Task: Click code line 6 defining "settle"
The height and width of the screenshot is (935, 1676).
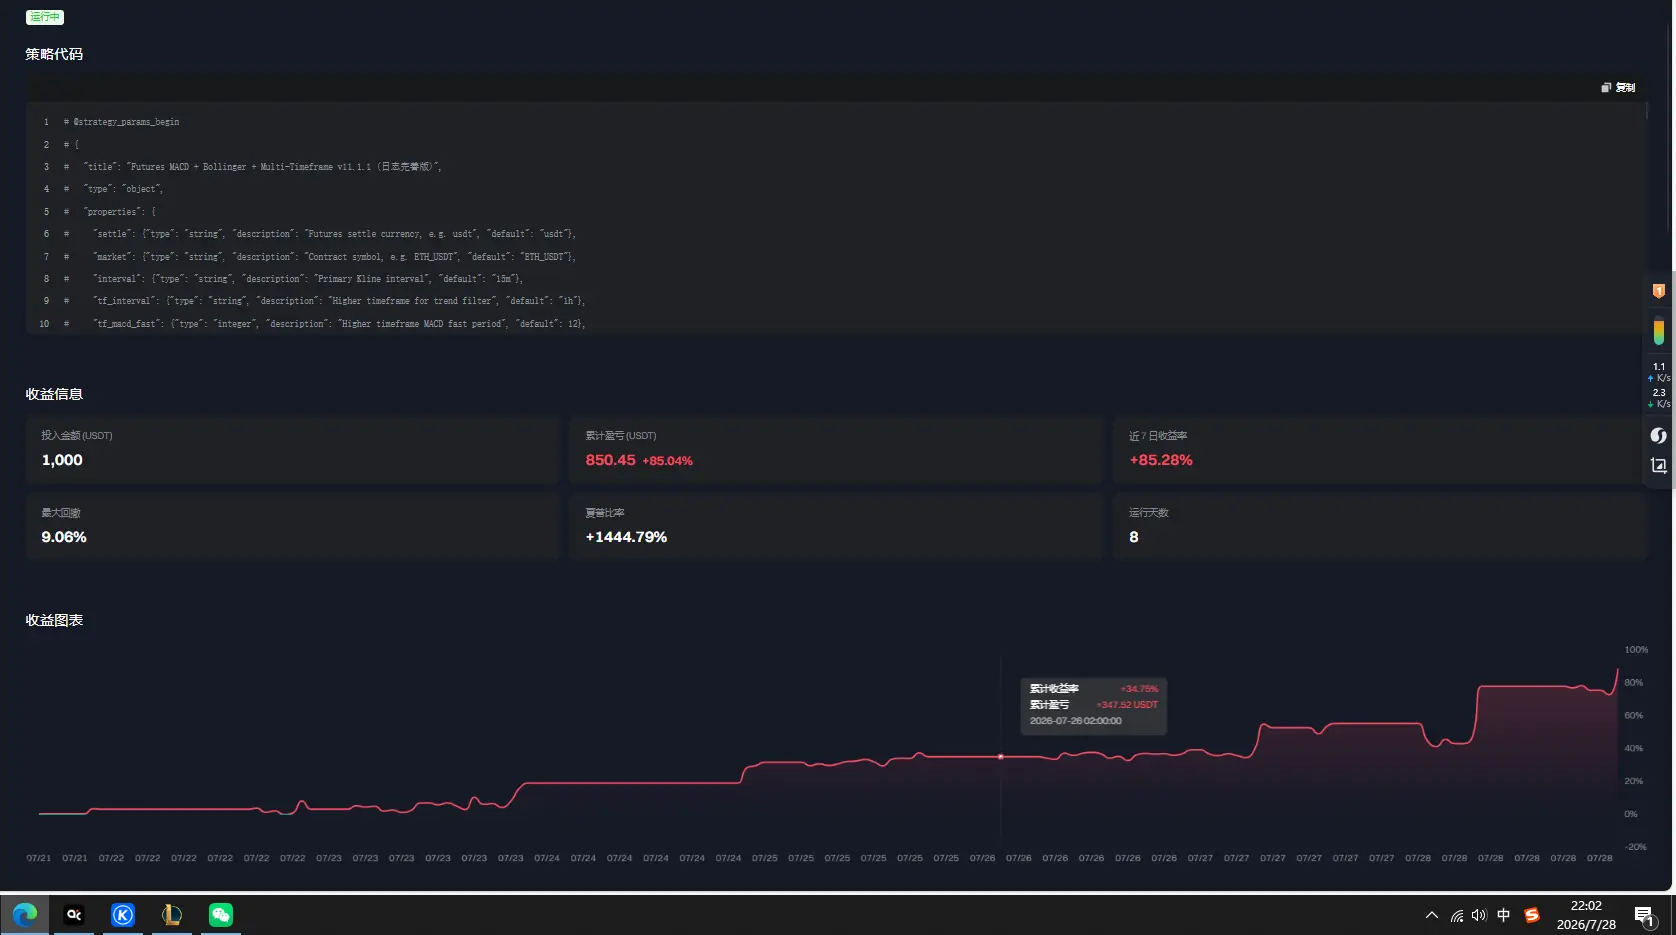Action: (320, 234)
